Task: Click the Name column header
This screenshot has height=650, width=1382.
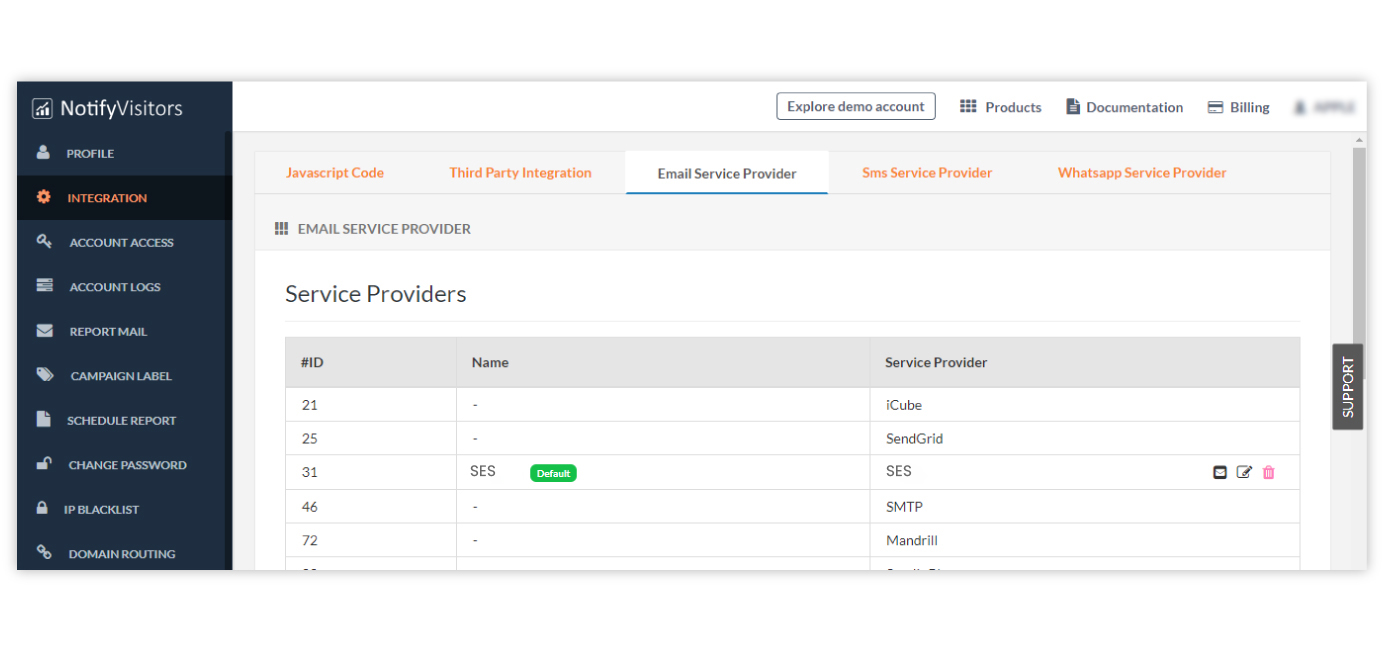Action: tap(490, 362)
